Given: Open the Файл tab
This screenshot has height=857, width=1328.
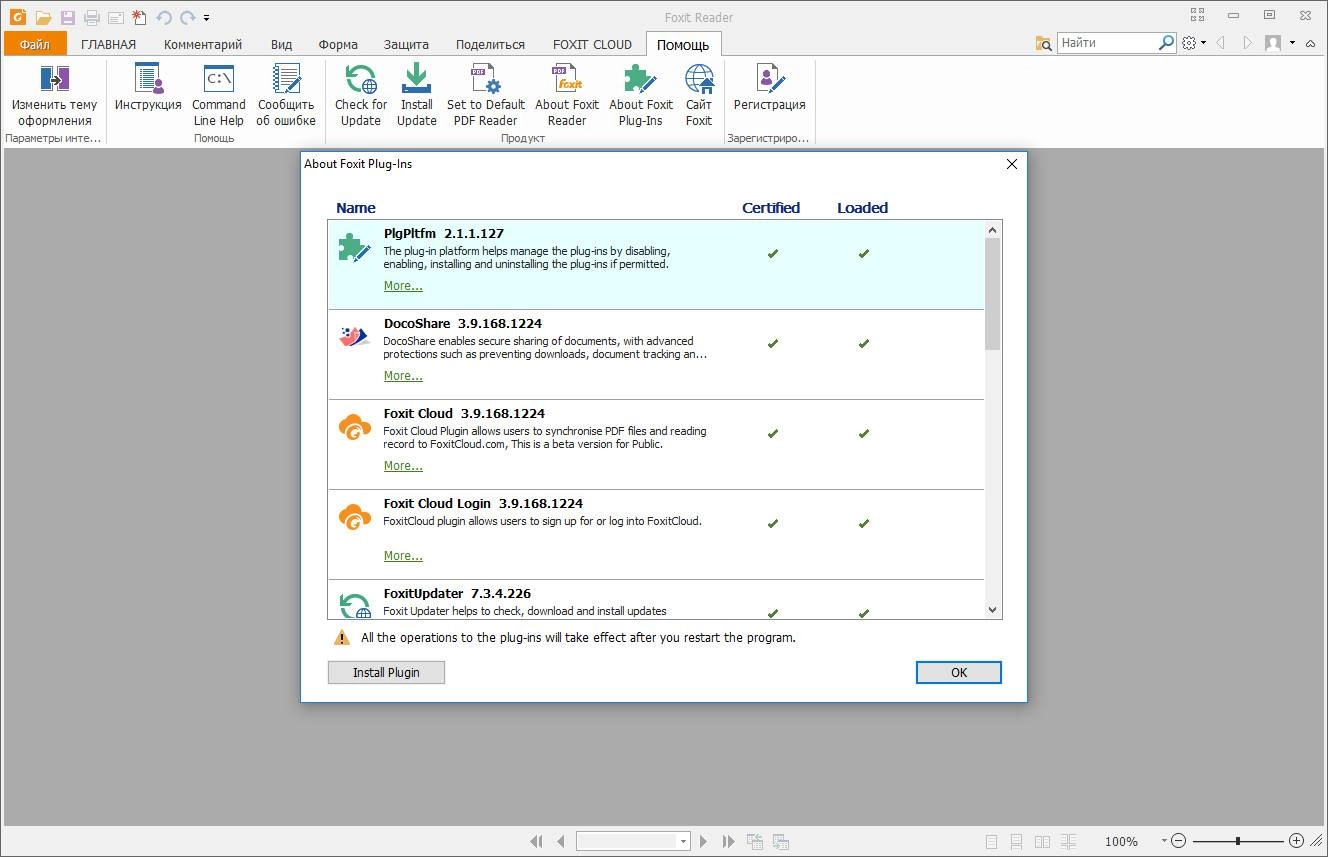Looking at the screenshot, I should pos(35,44).
